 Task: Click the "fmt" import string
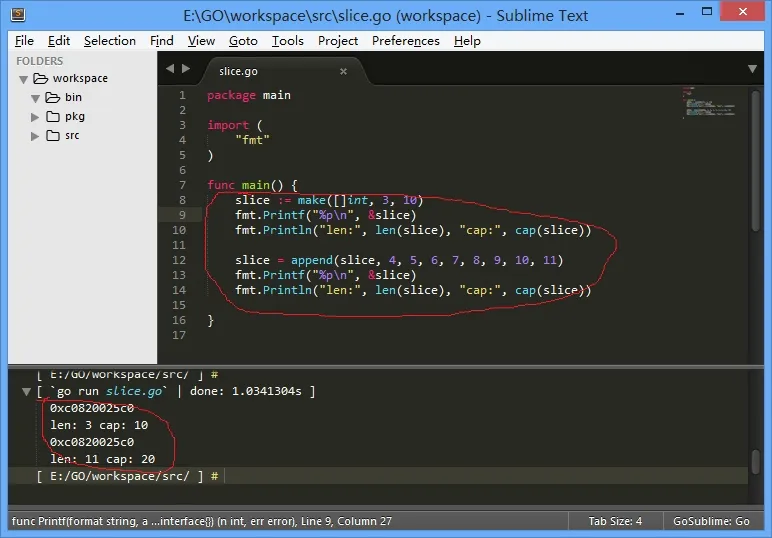pyautogui.click(x=252, y=140)
